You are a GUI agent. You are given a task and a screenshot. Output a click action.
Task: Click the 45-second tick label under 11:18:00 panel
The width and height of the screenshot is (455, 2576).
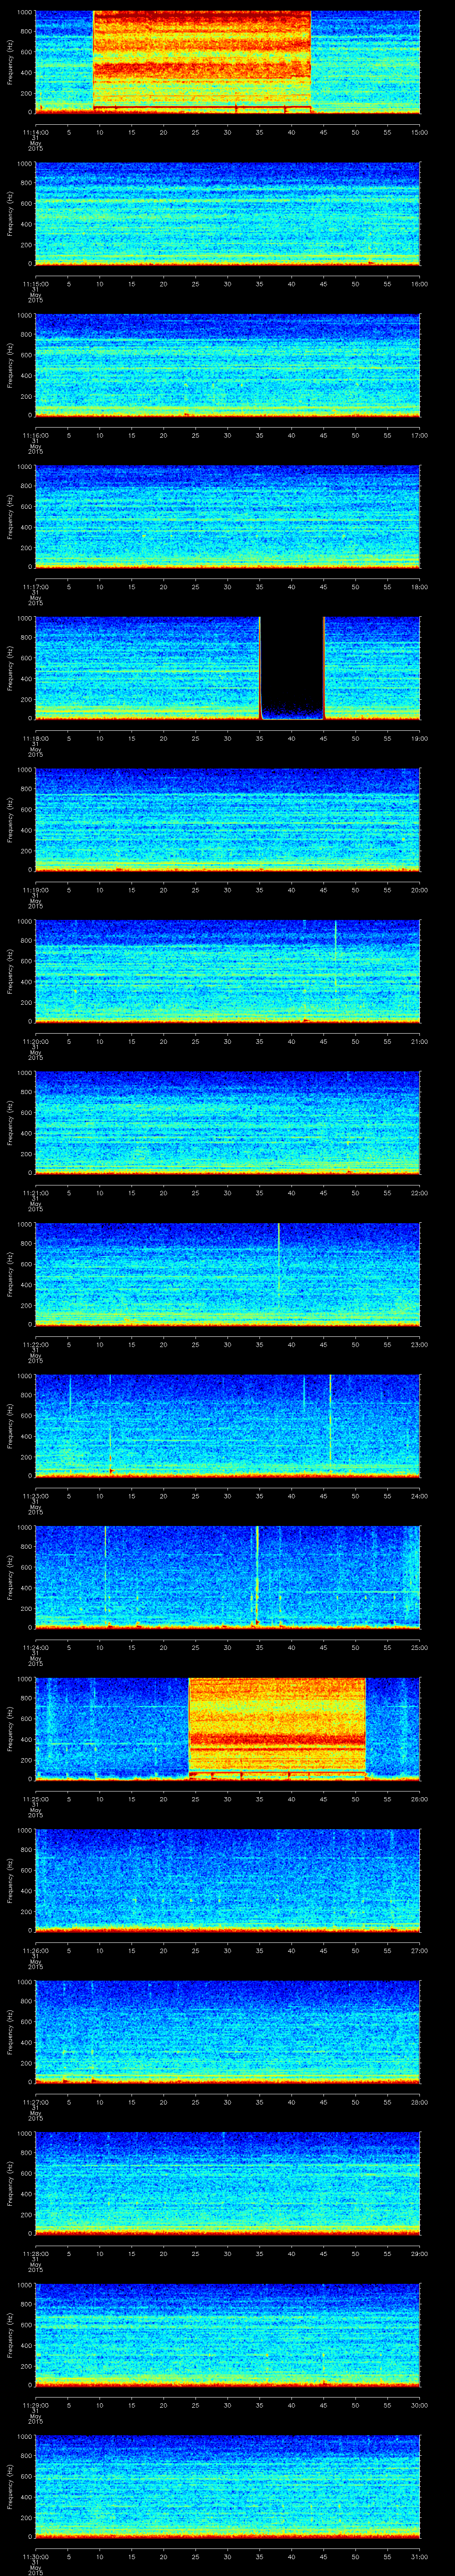click(324, 737)
